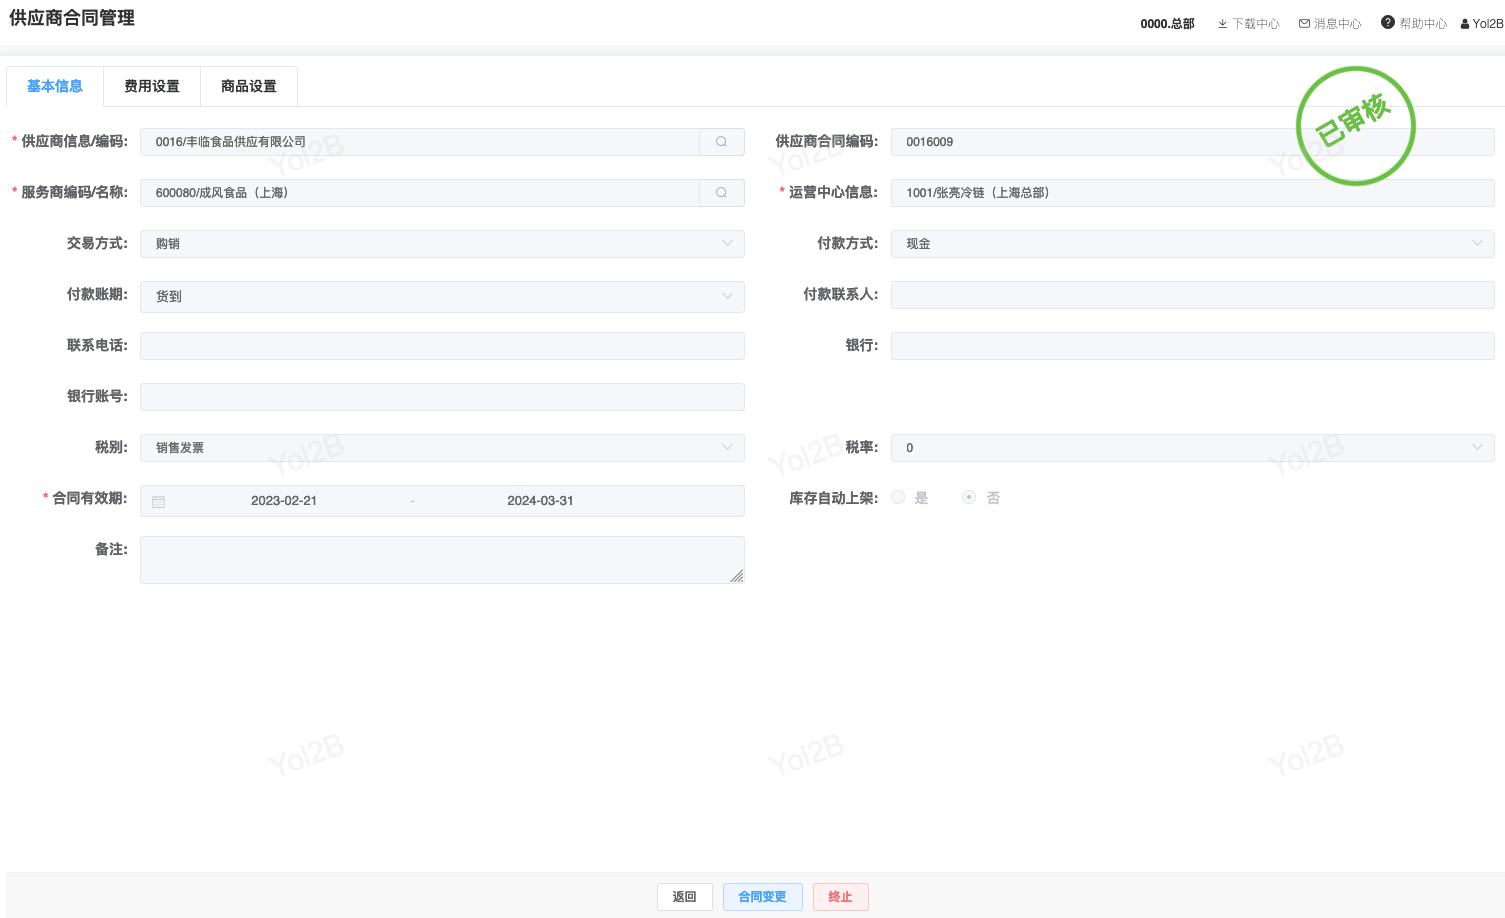This screenshot has height=918, width=1505.
Task: Open 消息中心 link in header
Action: [x=1338, y=24]
